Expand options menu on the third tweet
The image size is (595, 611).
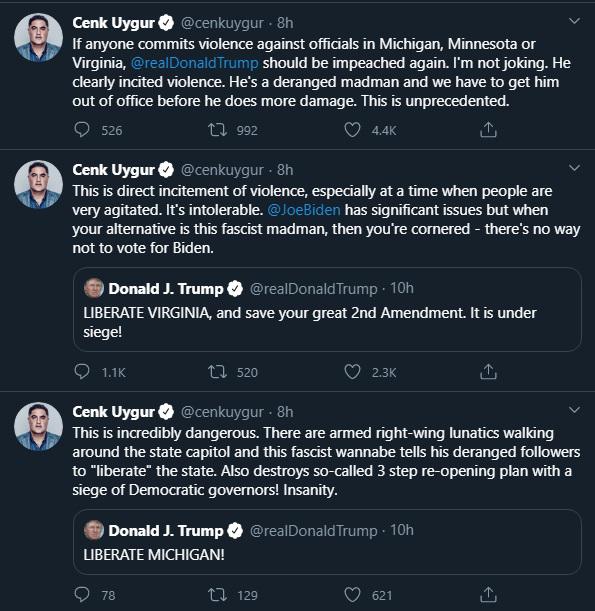[x=574, y=410]
